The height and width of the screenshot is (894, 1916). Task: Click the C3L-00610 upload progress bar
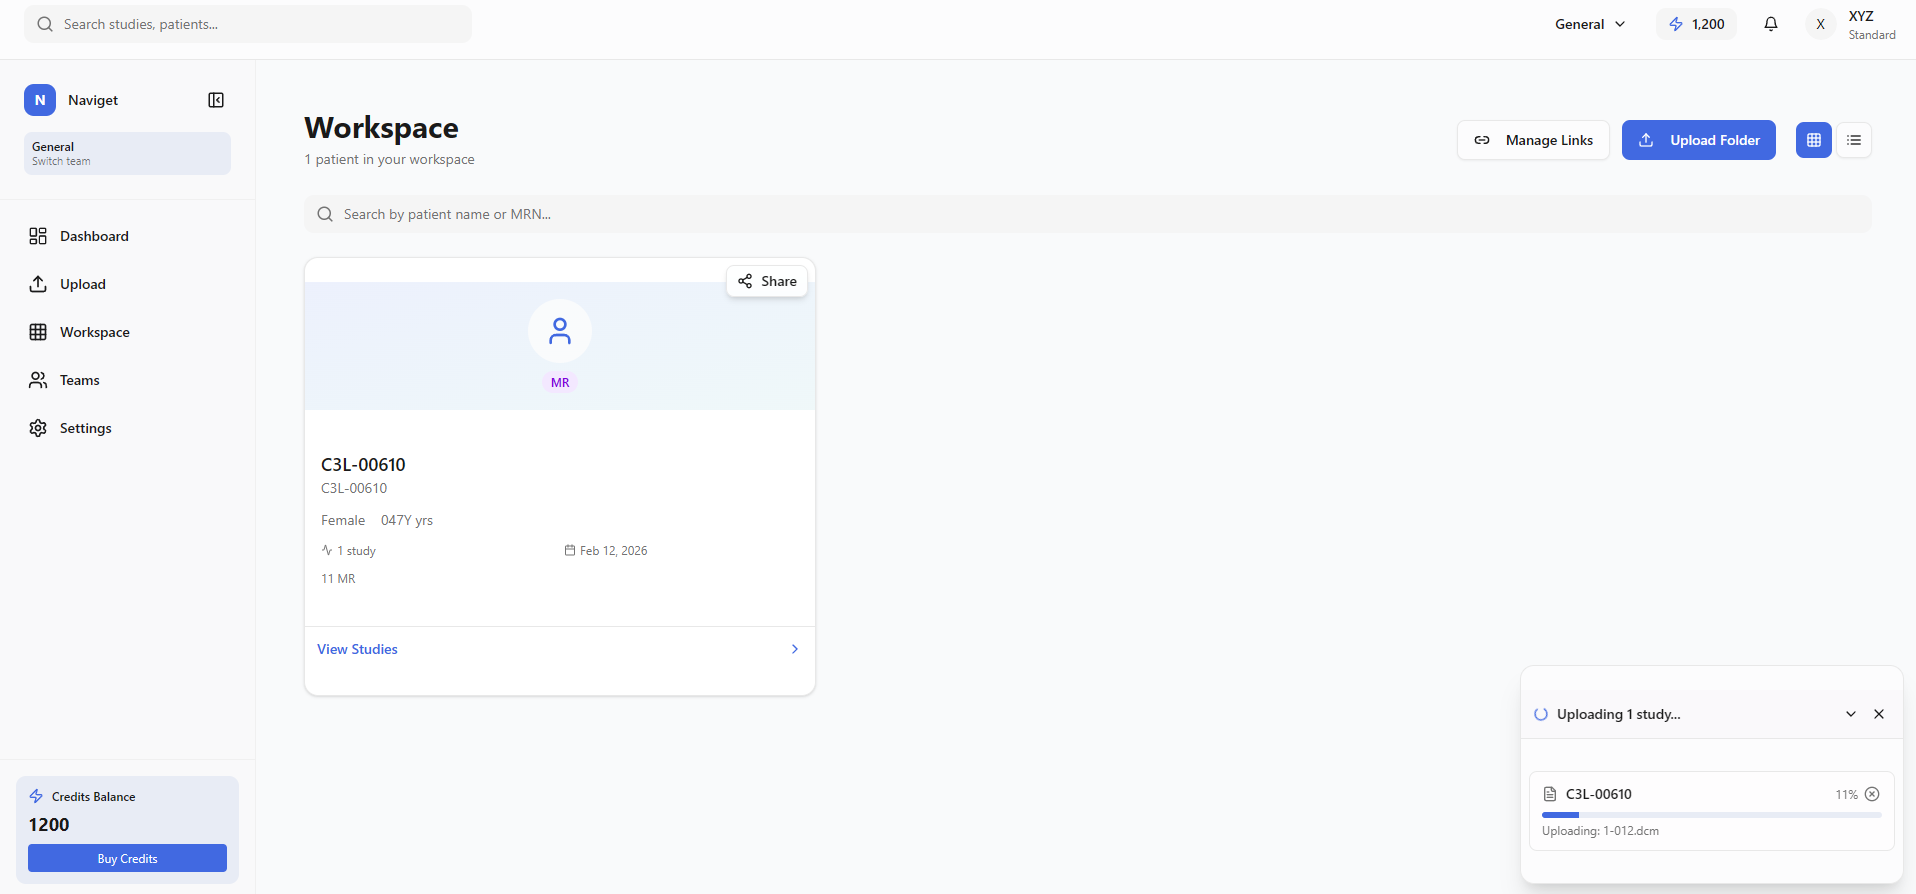1712,815
